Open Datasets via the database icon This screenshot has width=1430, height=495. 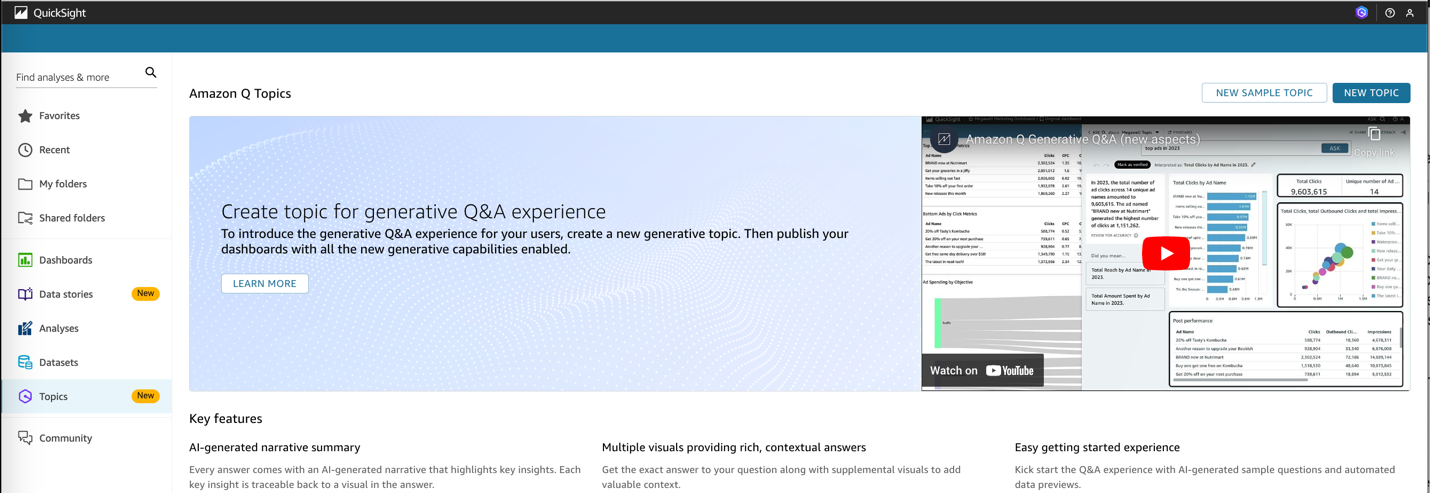pyautogui.click(x=25, y=362)
